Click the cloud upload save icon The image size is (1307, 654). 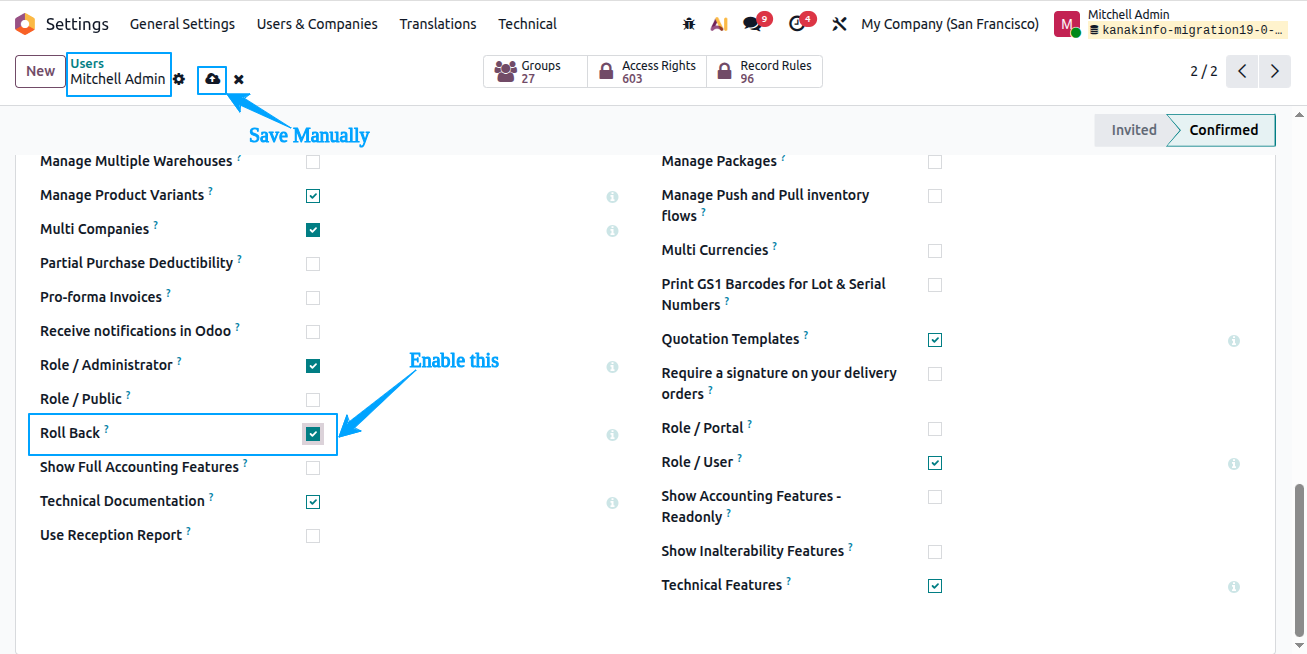(x=212, y=79)
